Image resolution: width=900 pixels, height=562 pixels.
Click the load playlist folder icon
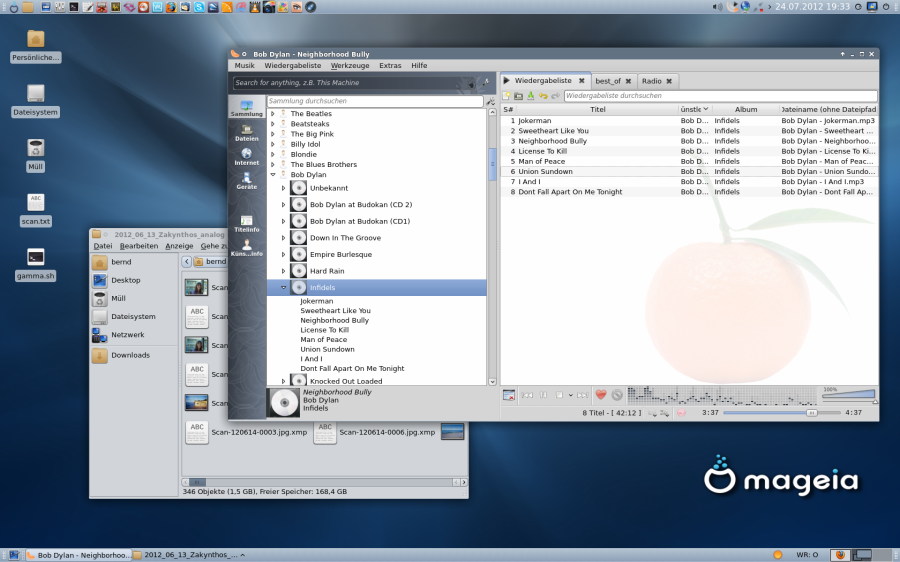coord(518,96)
